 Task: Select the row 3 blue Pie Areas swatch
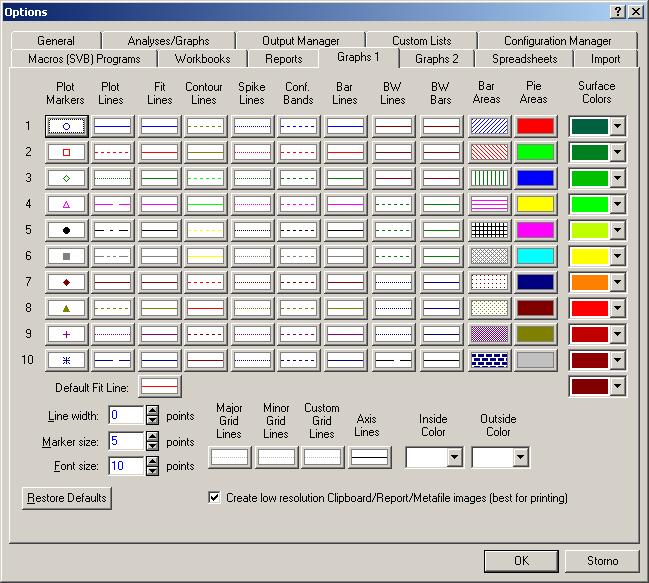[535, 178]
